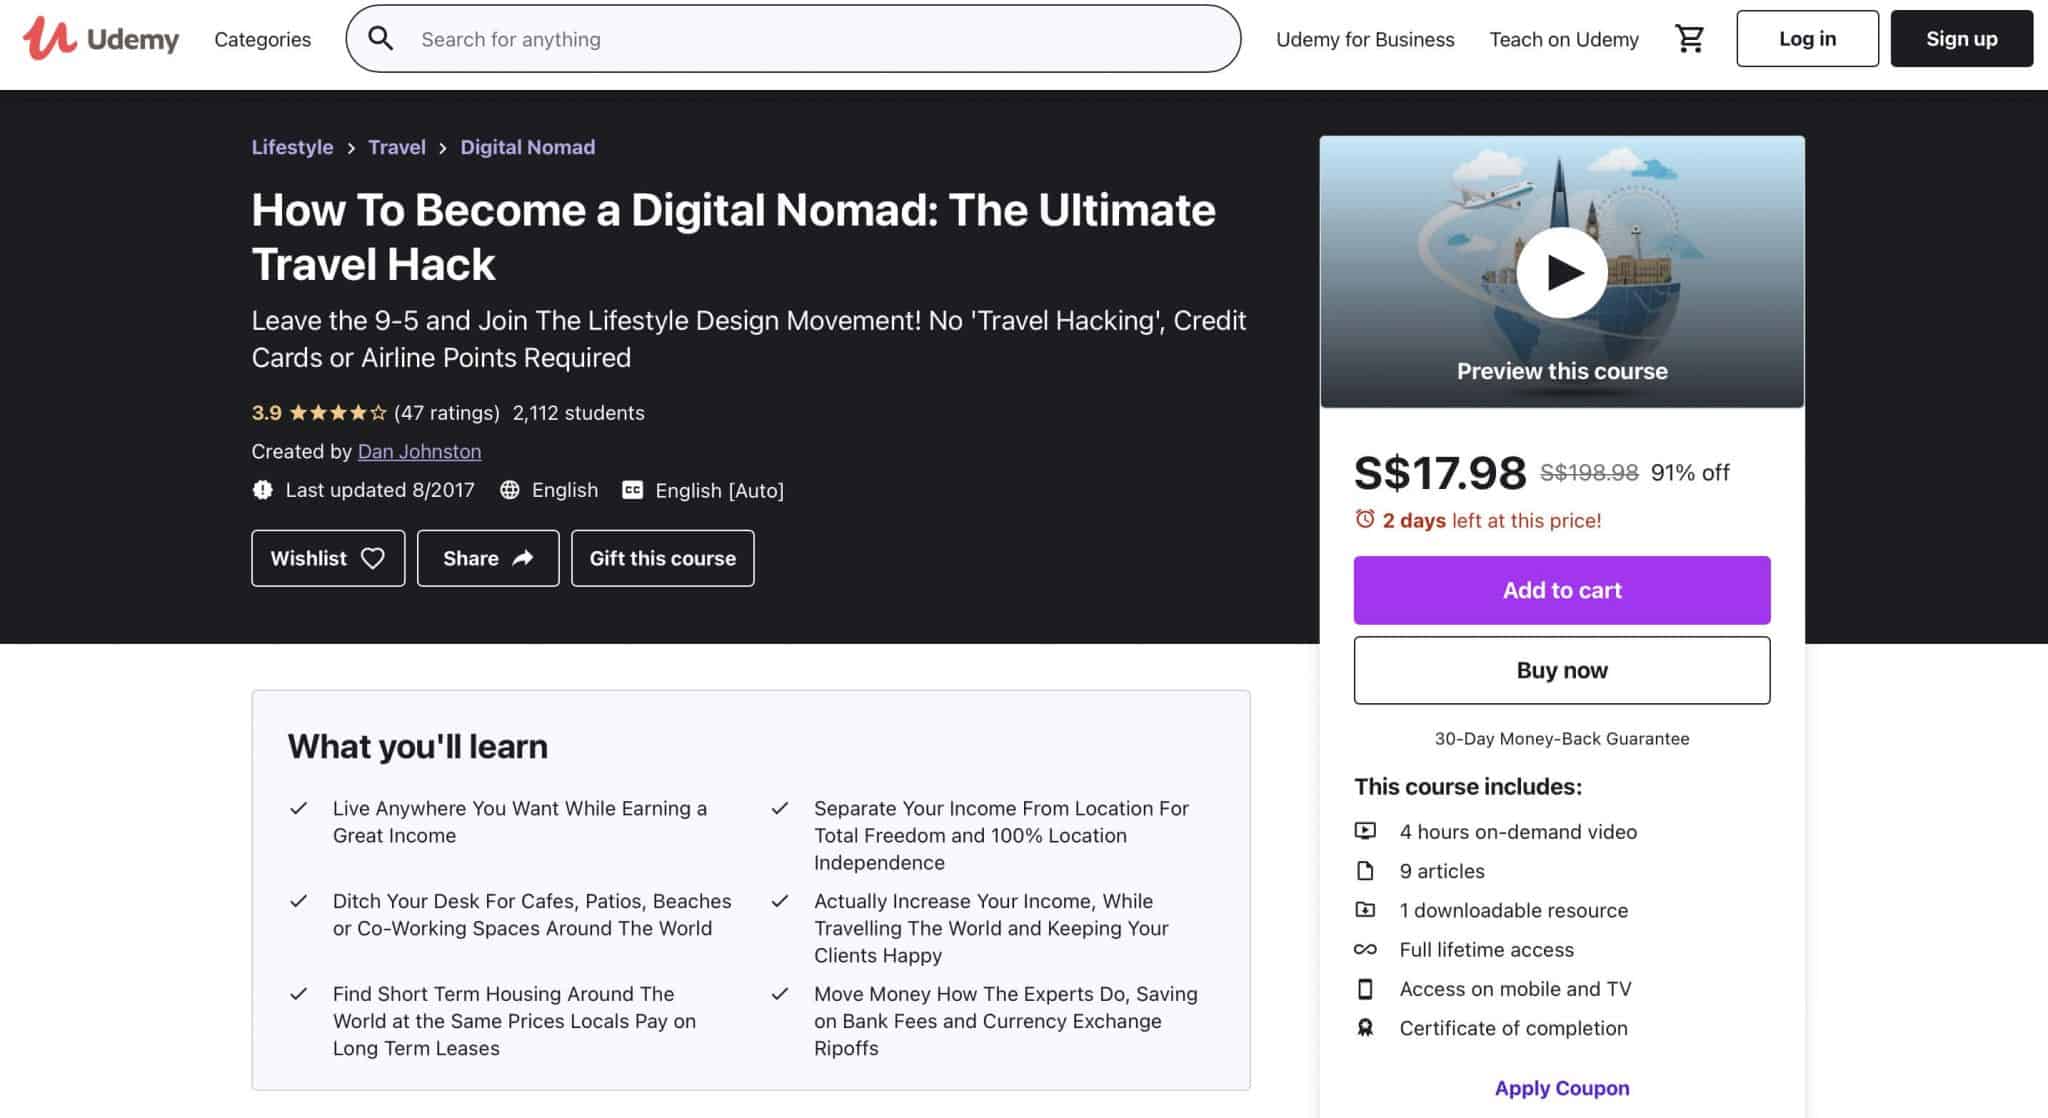The height and width of the screenshot is (1118, 2048).
Task: Click the infinity lifetime access icon
Action: [1365, 949]
